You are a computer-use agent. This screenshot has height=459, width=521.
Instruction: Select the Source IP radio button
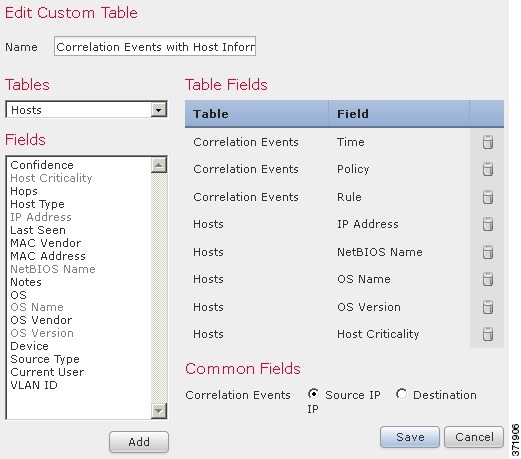313,394
